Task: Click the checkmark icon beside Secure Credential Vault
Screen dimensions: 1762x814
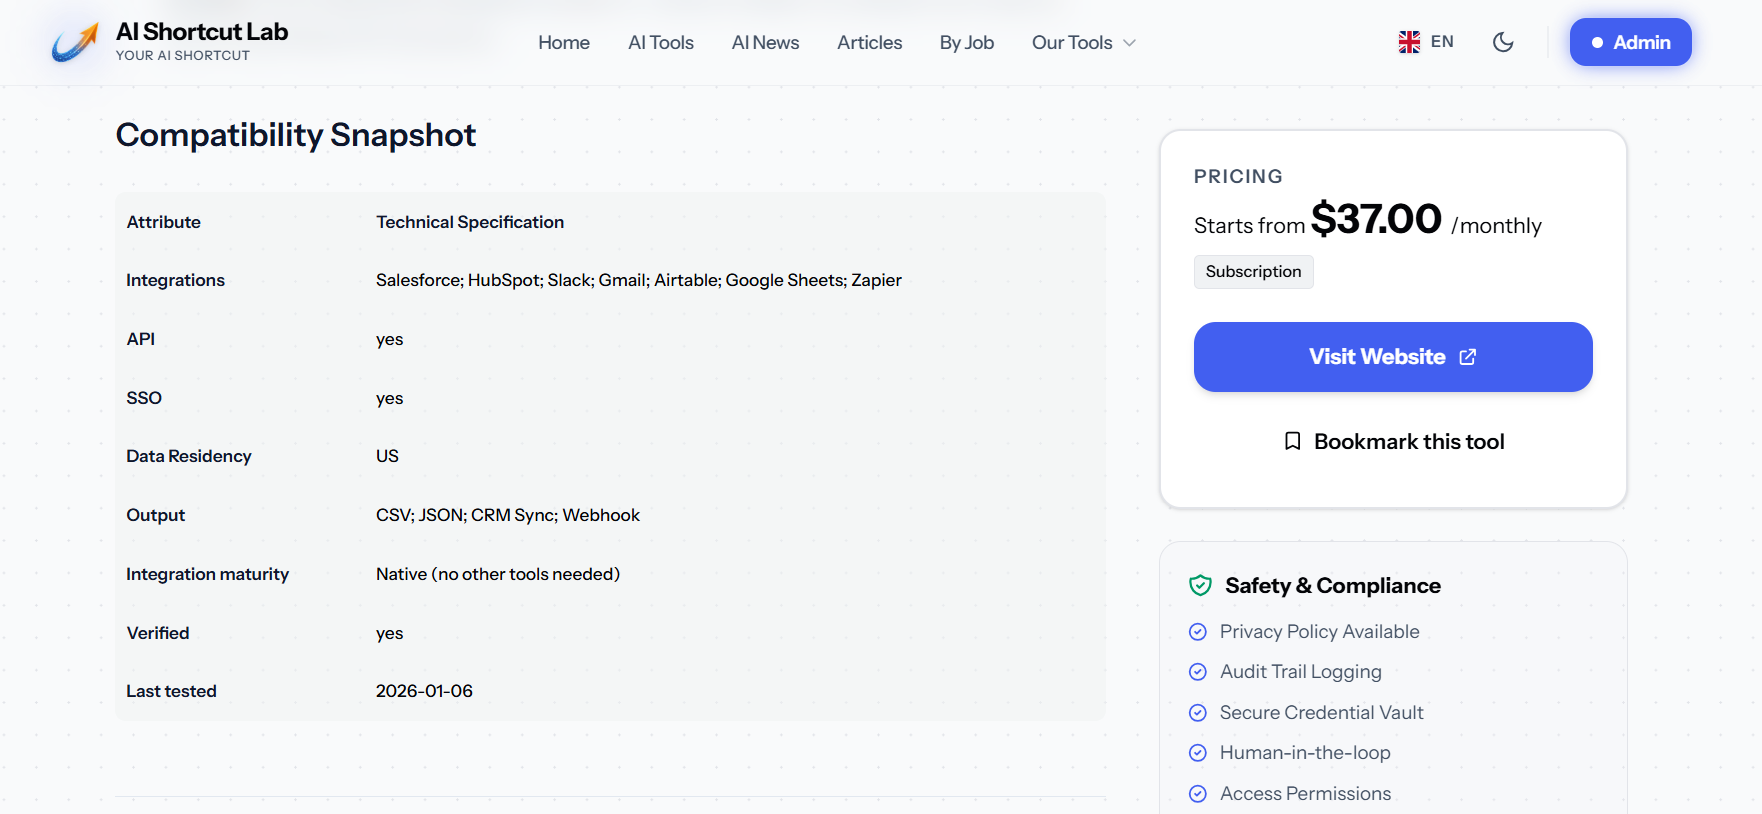Action: coord(1198,713)
